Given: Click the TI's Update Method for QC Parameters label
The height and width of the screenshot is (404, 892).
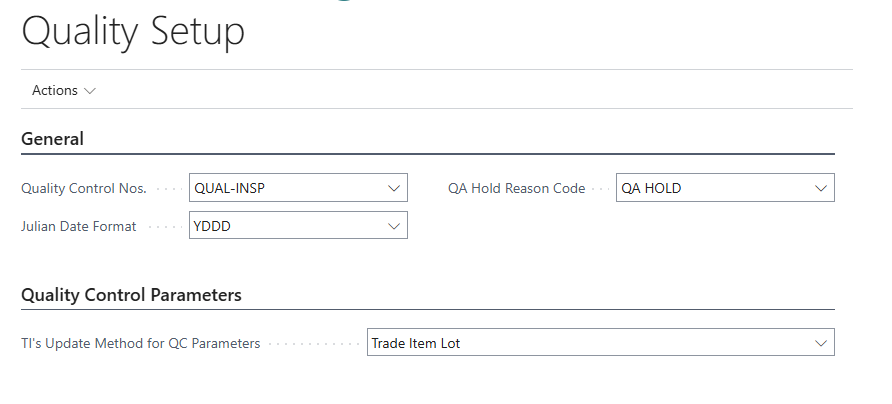Looking at the screenshot, I should [x=141, y=343].
